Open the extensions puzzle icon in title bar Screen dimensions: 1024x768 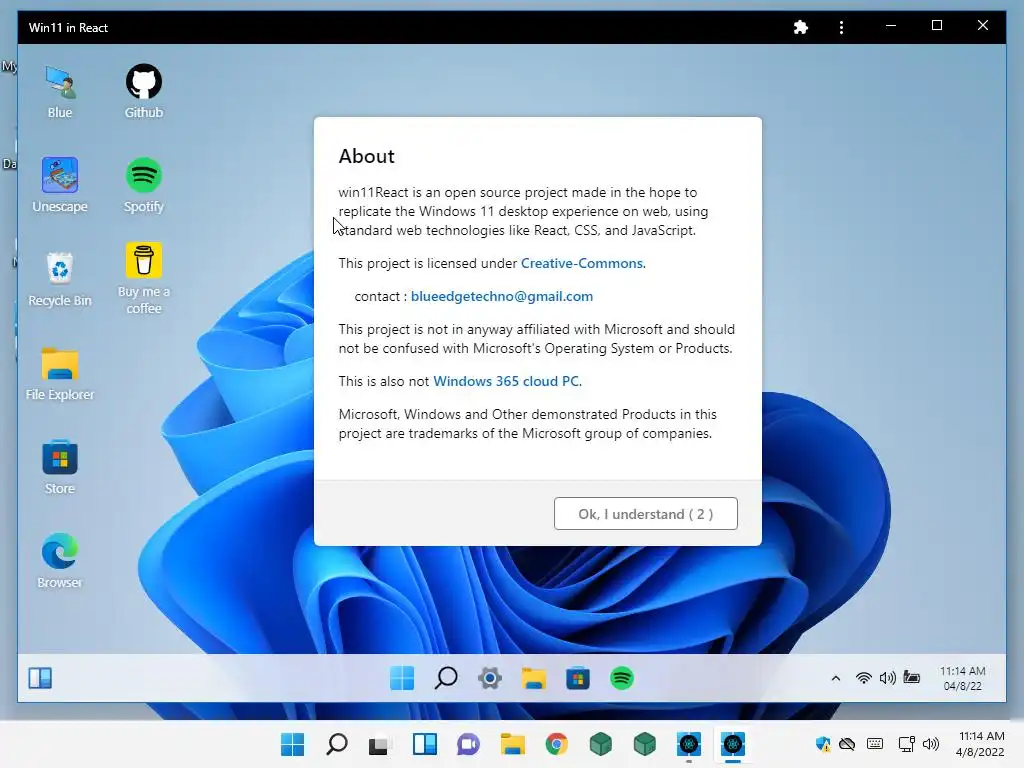point(801,27)
